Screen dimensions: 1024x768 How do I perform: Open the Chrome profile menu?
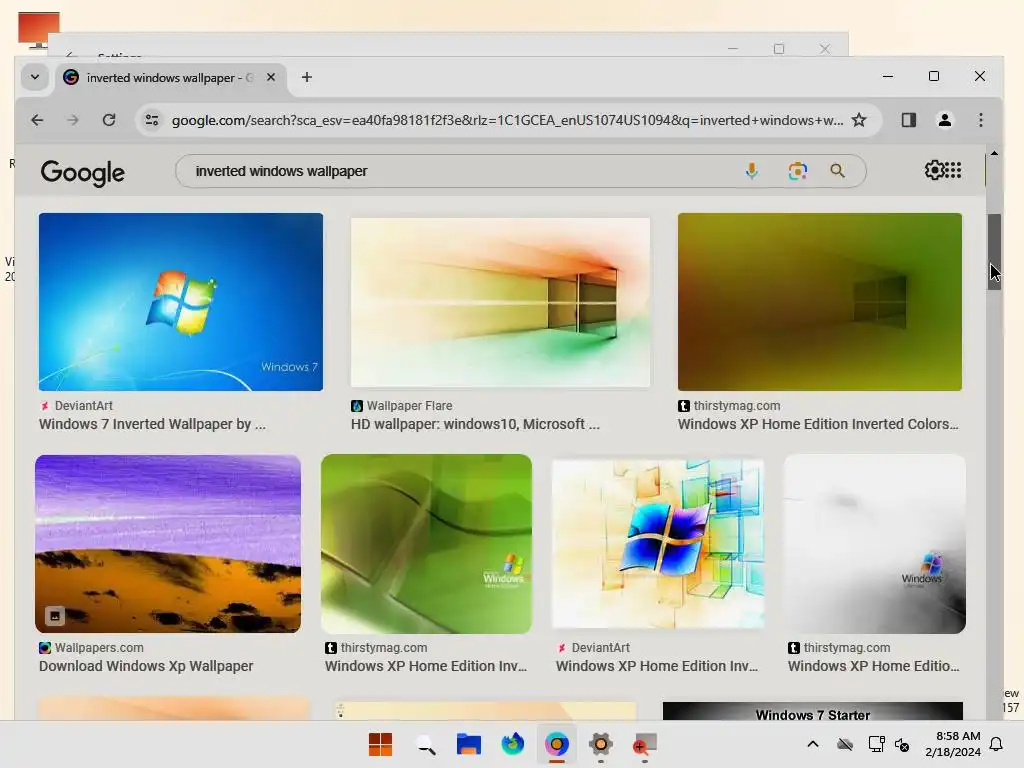tap(944, 120)
